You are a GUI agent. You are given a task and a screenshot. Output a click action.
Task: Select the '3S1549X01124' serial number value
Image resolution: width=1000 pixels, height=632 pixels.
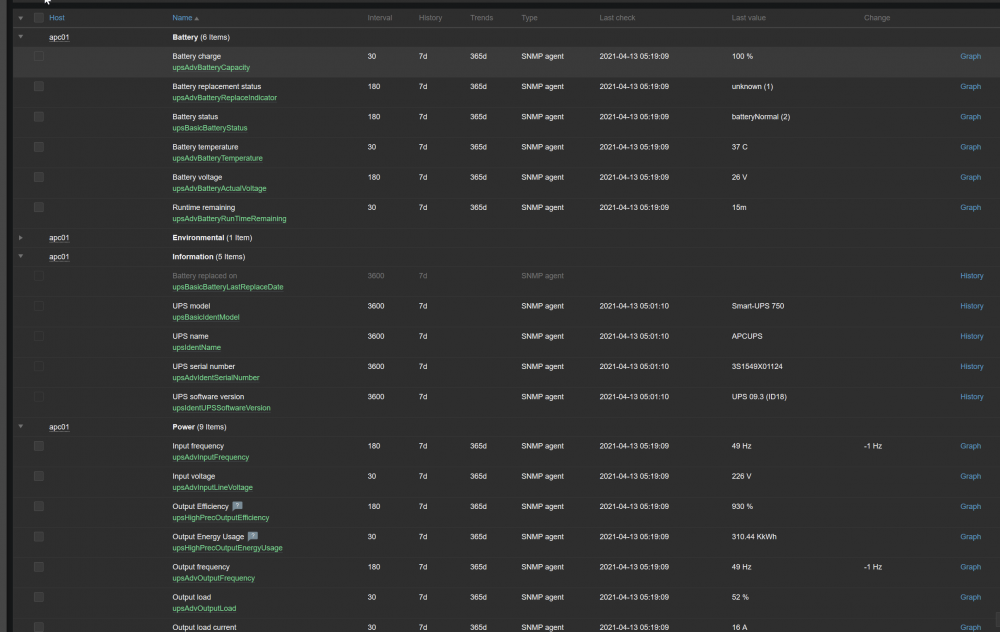[756, 366]
